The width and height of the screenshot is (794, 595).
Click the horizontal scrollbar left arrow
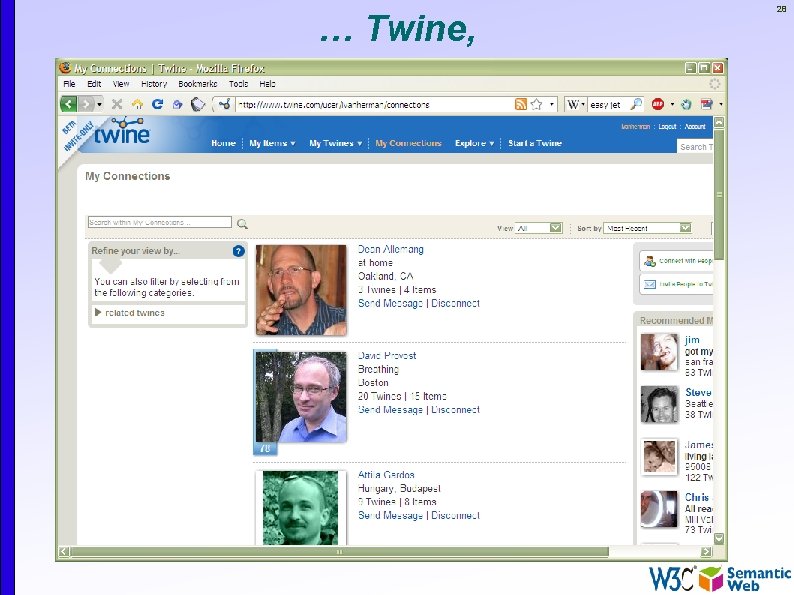pyautogui.click(x=64, y=551)
